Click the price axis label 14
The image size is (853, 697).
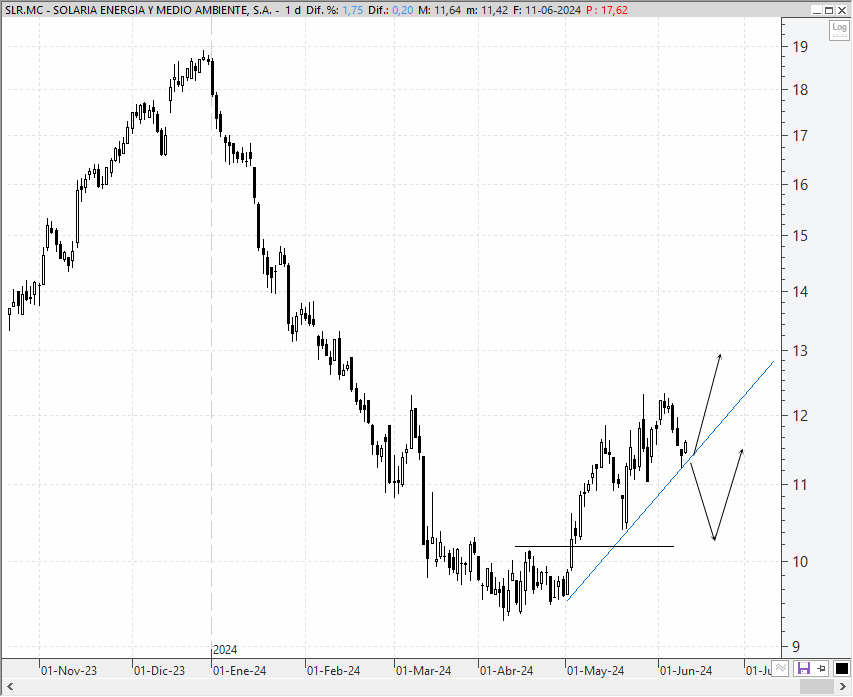tap(800, 292)
